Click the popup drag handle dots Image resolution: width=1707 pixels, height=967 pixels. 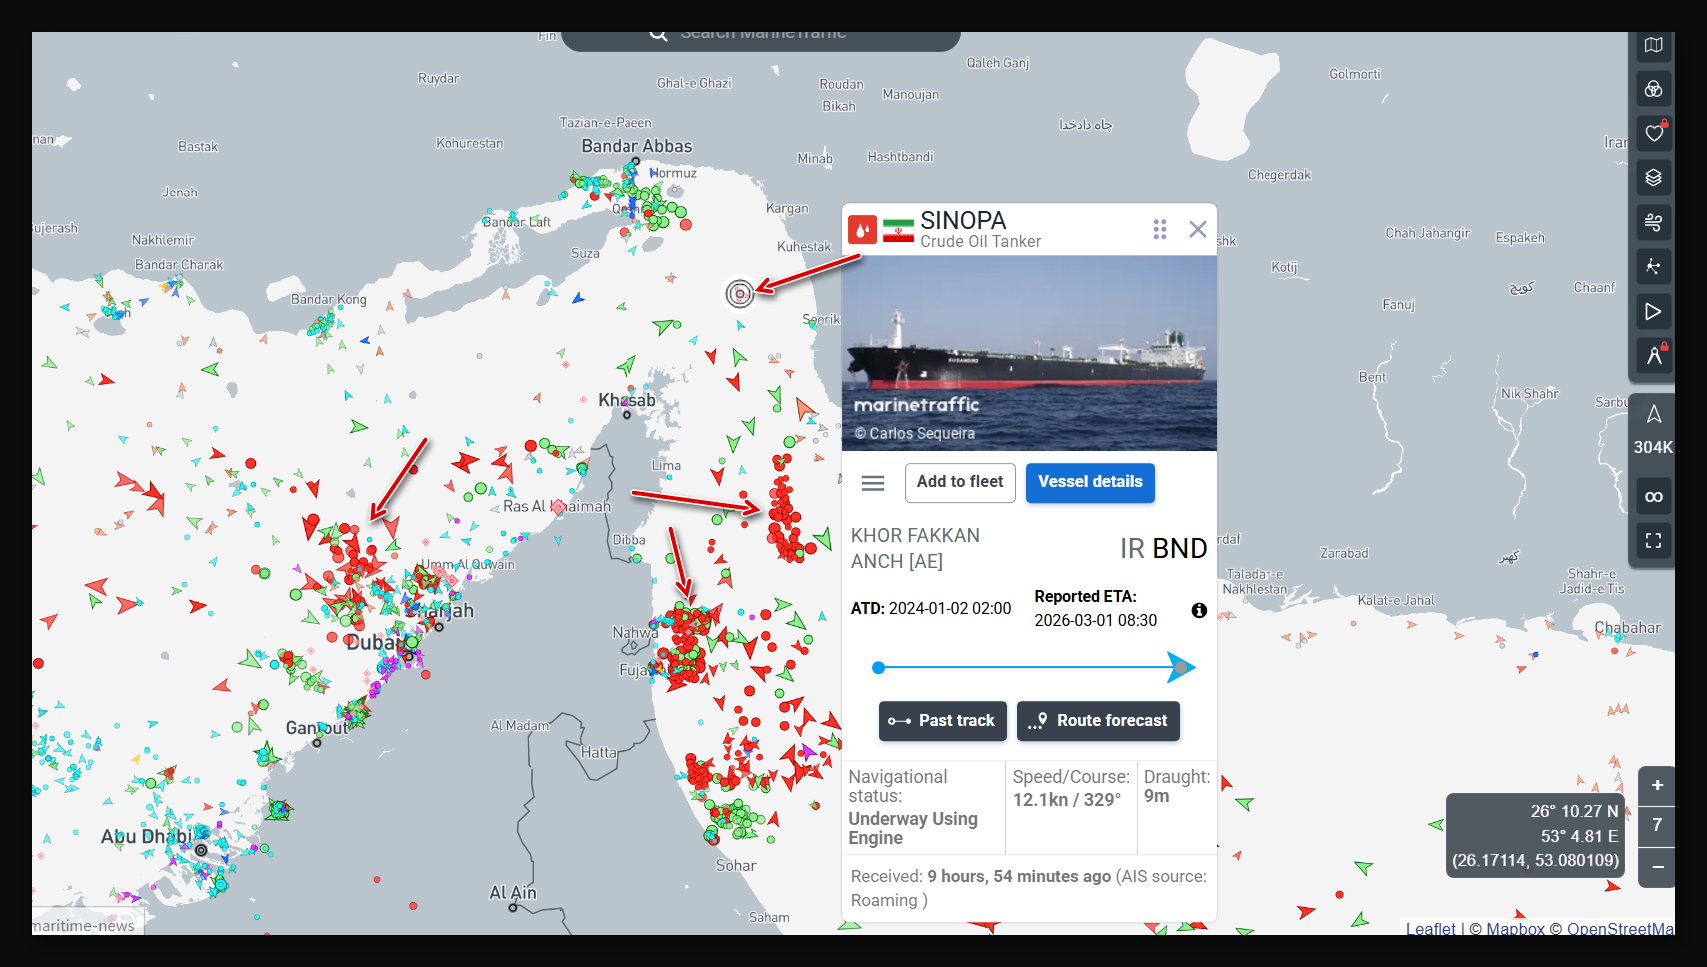tap(1160, 229)
